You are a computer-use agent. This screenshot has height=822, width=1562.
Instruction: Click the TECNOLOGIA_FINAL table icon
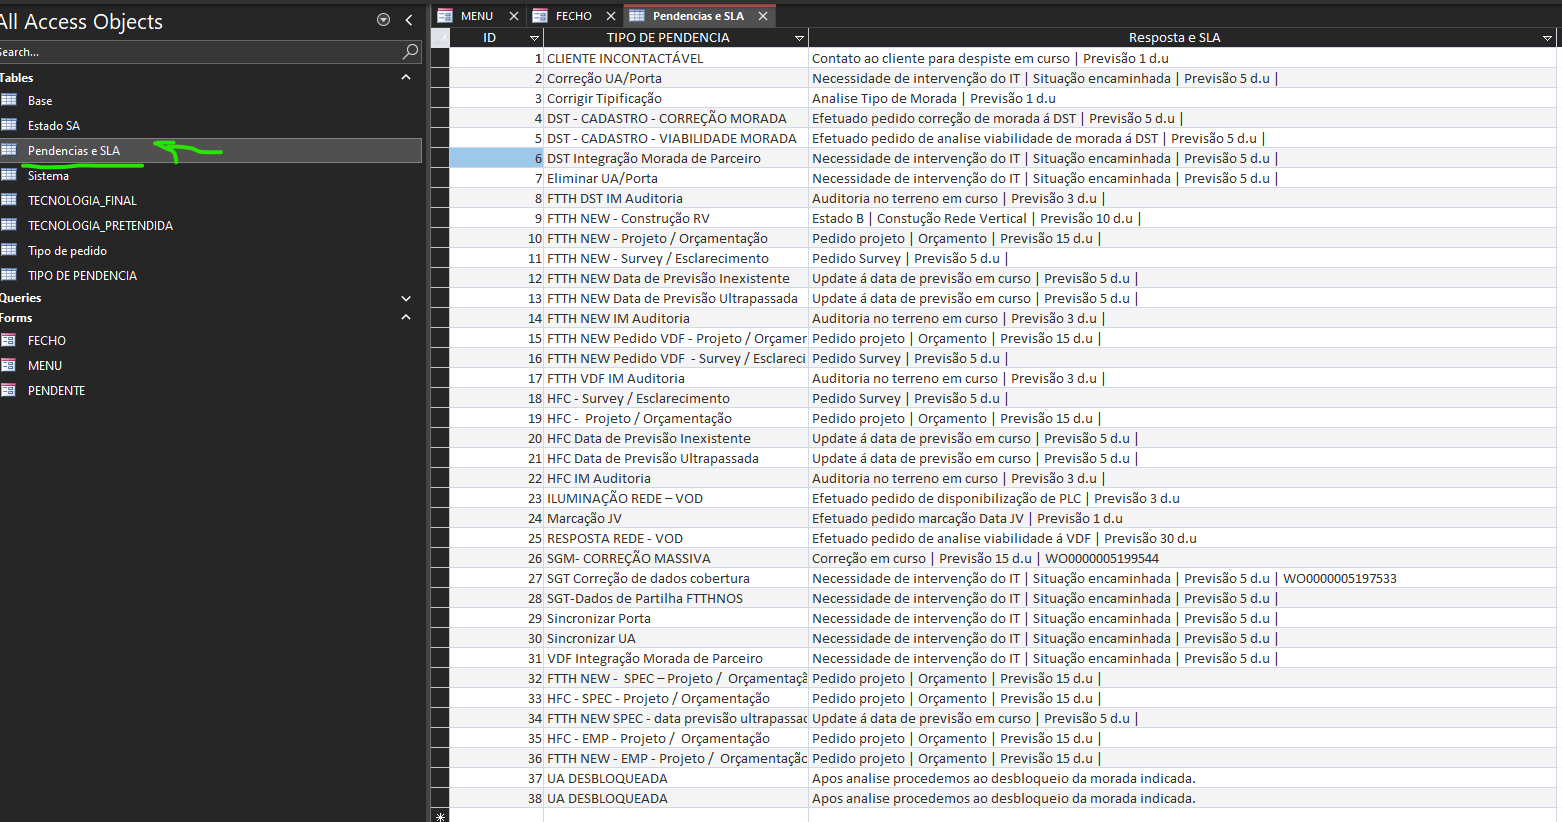point(9,200)
